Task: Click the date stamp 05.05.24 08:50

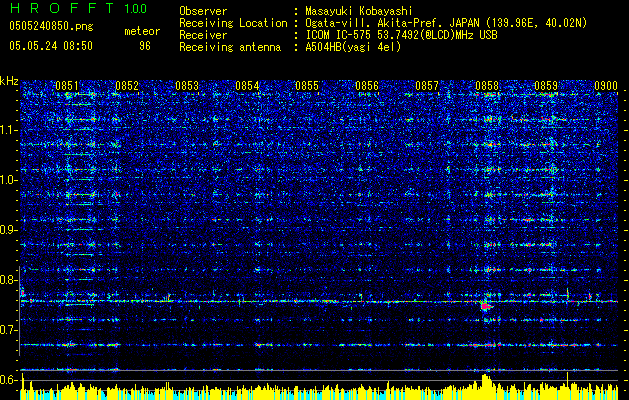Action: [x=51, y=46]
